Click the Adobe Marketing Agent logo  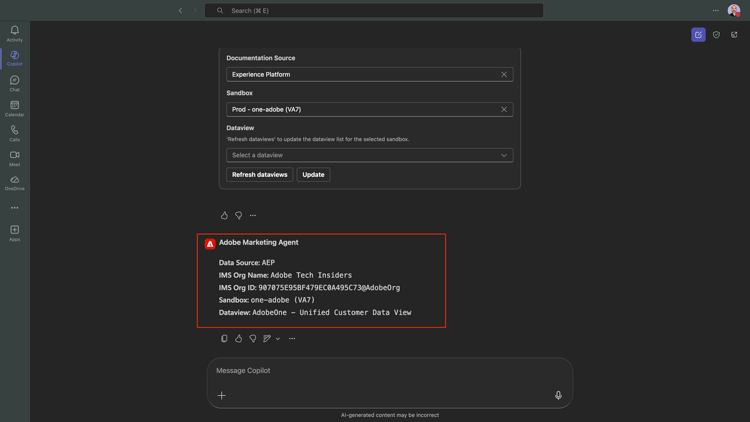[x=210, y=244]
